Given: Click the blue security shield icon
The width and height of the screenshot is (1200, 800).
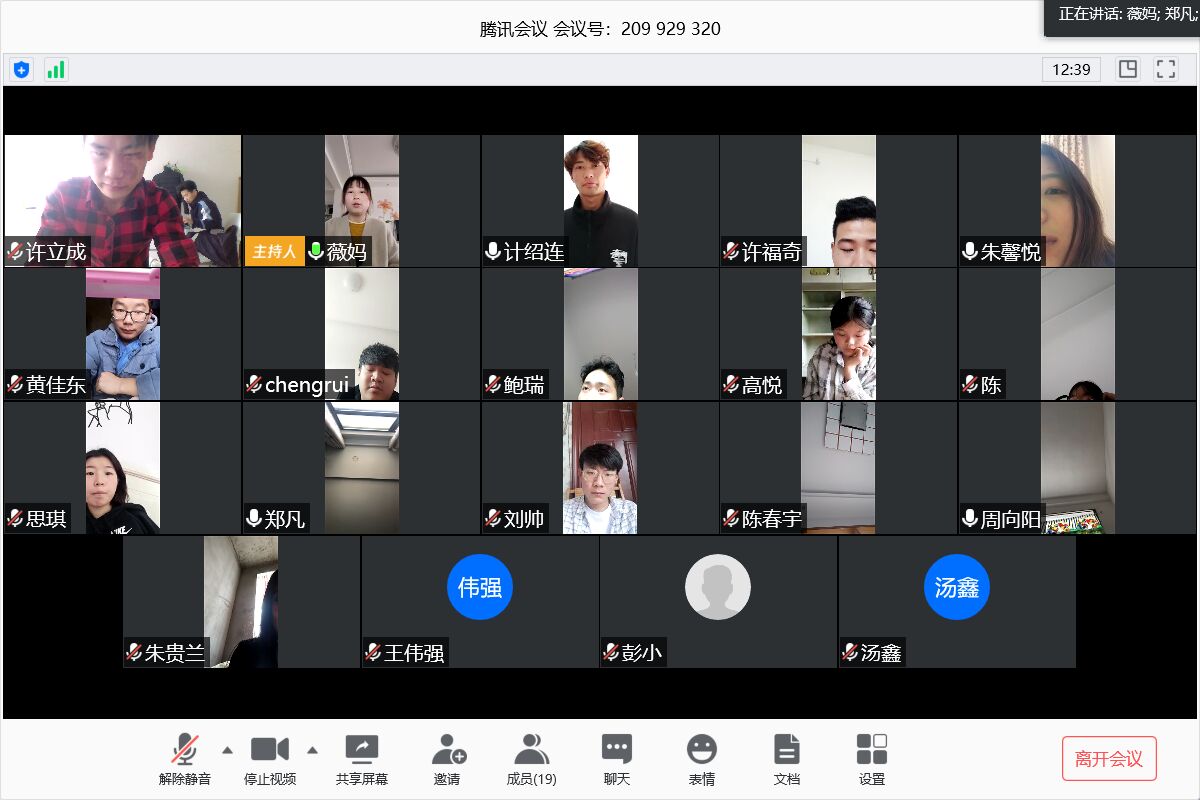Looking at the screenshot, I should (21, 69).
